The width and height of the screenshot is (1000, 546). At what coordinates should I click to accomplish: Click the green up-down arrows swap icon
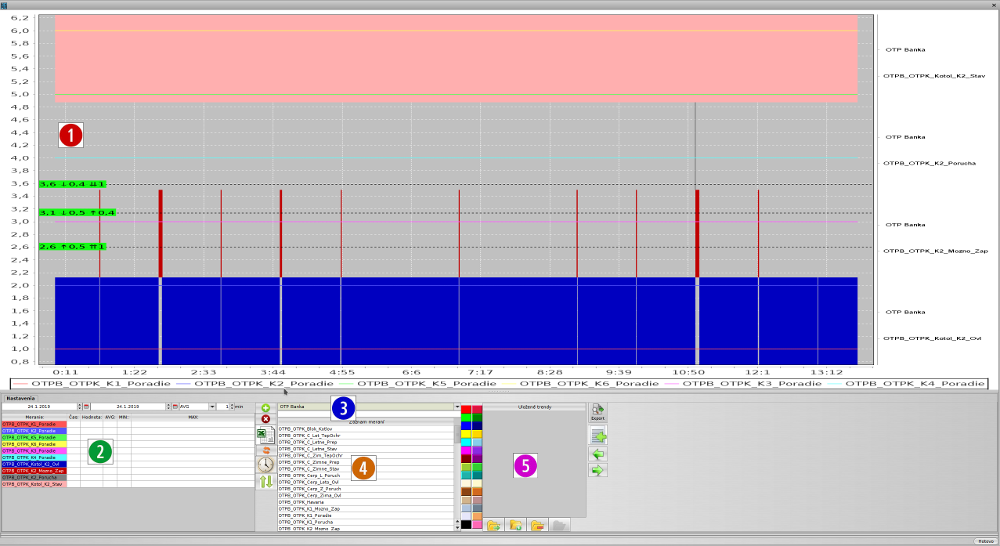(265, 482)
